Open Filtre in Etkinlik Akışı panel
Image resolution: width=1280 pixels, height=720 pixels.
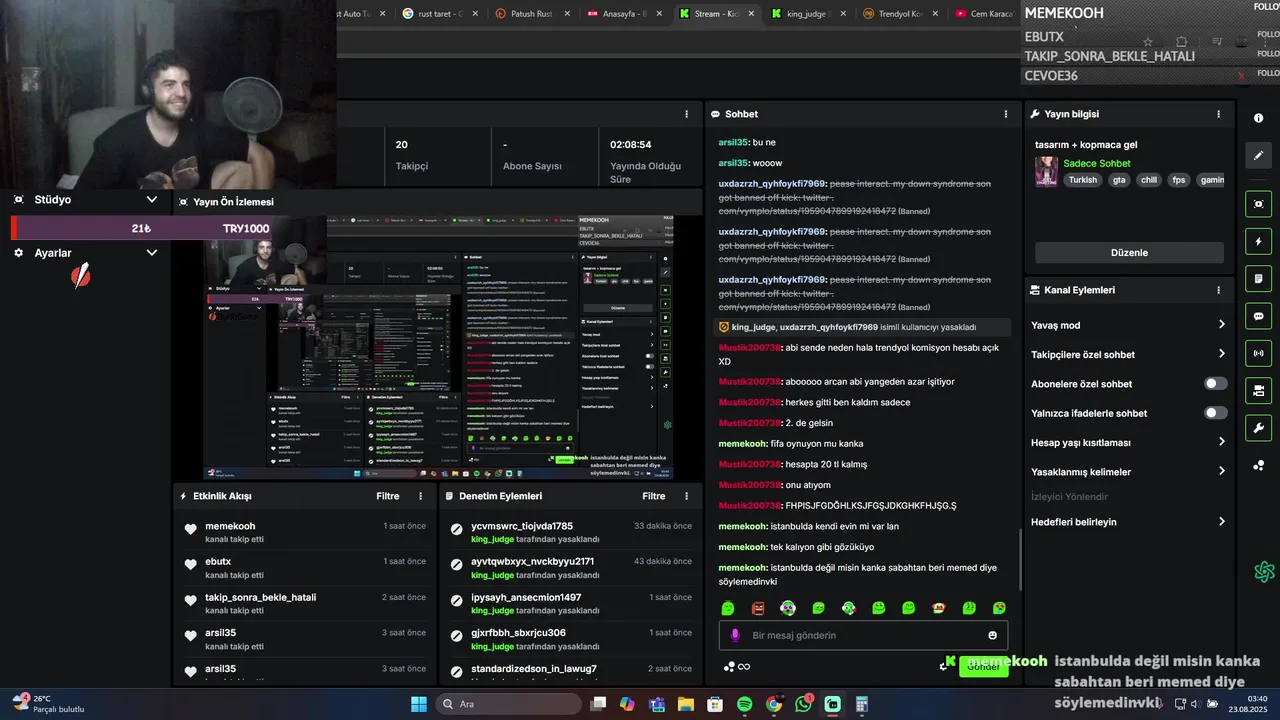click(388, 496)
